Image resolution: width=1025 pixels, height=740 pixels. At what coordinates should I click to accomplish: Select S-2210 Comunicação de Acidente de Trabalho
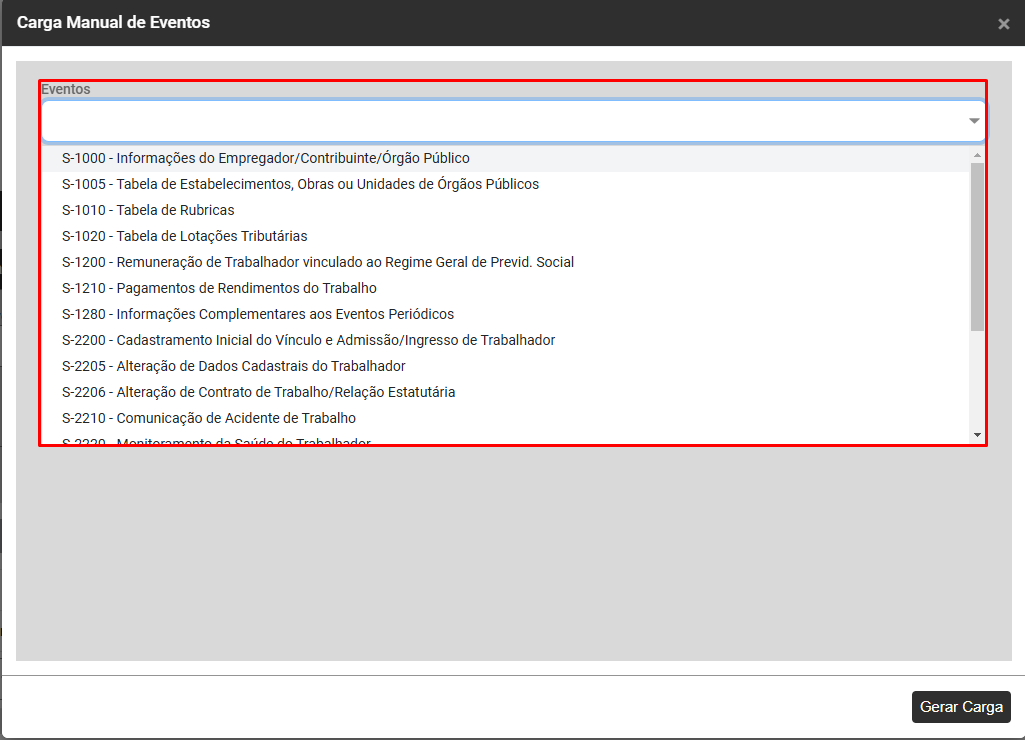208,418
